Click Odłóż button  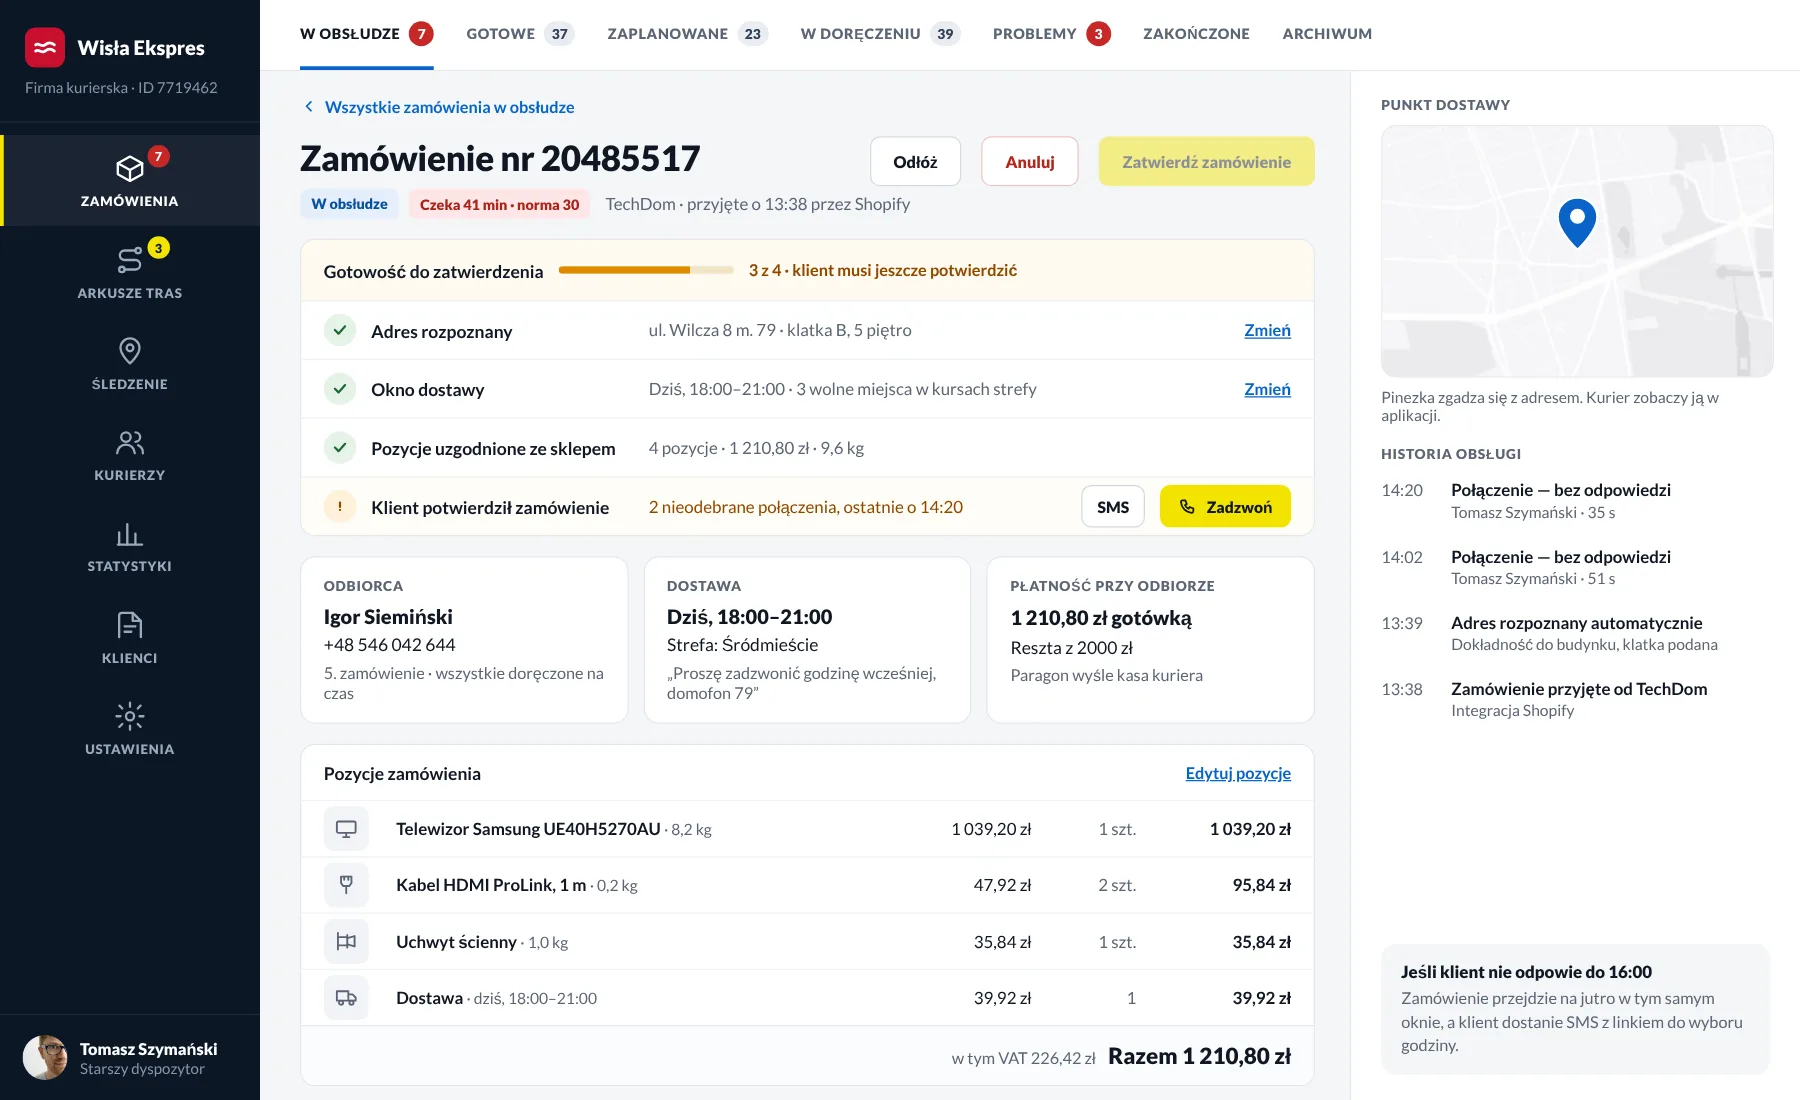tap(915, 162)
